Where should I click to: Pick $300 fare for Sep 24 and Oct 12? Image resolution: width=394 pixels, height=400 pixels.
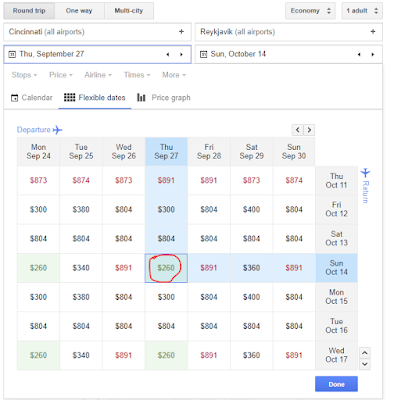pos(38,209)
